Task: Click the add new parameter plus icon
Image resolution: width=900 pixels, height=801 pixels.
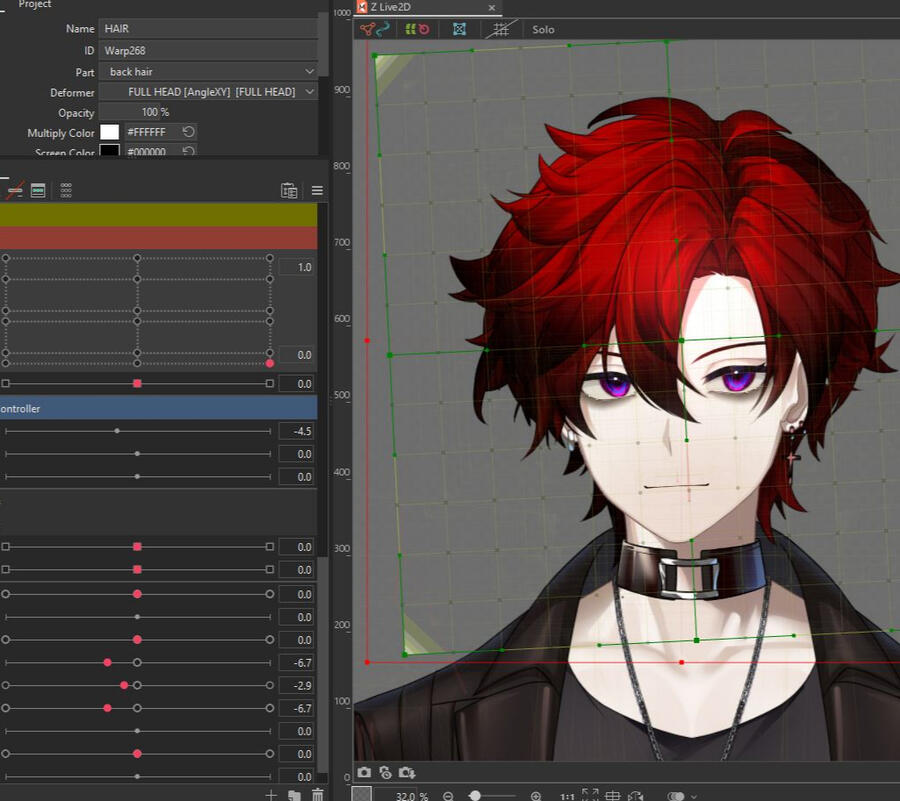Action: coord(270,795)
